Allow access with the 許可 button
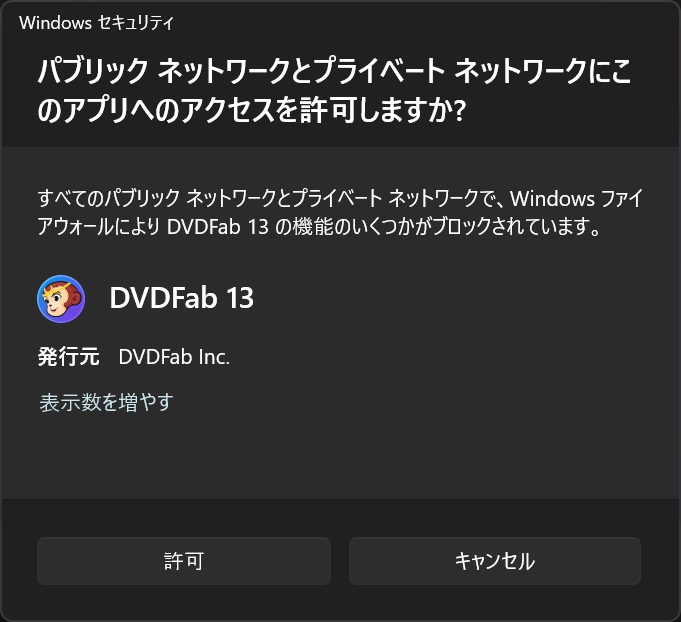 click(x=184, y=561)
